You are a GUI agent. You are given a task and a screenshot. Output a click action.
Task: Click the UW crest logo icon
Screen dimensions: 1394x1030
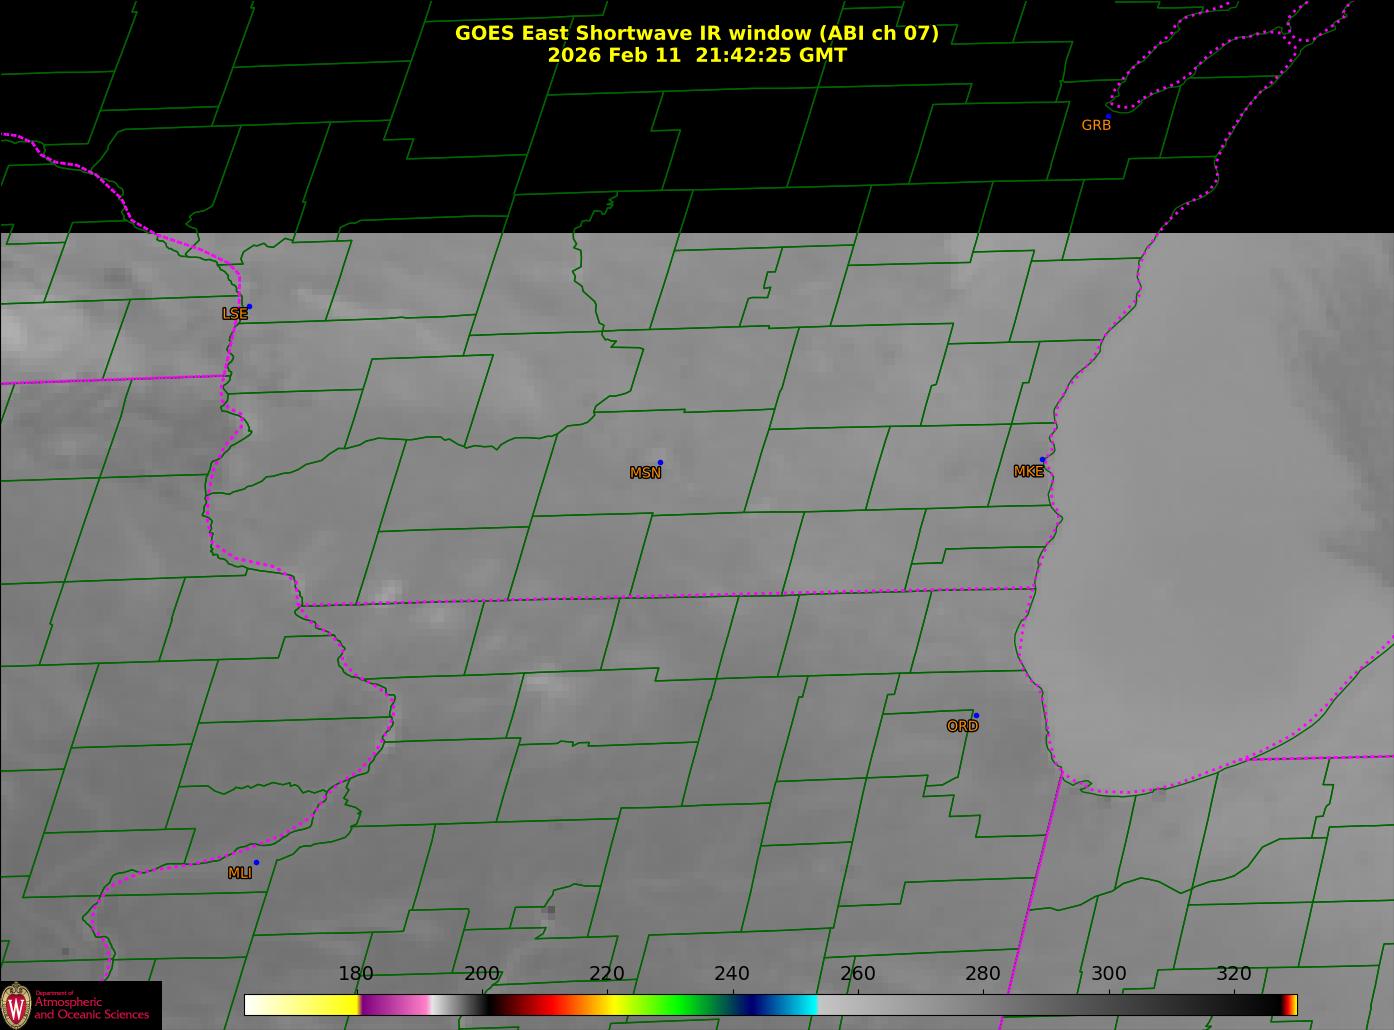click(x=16, y=1004)
